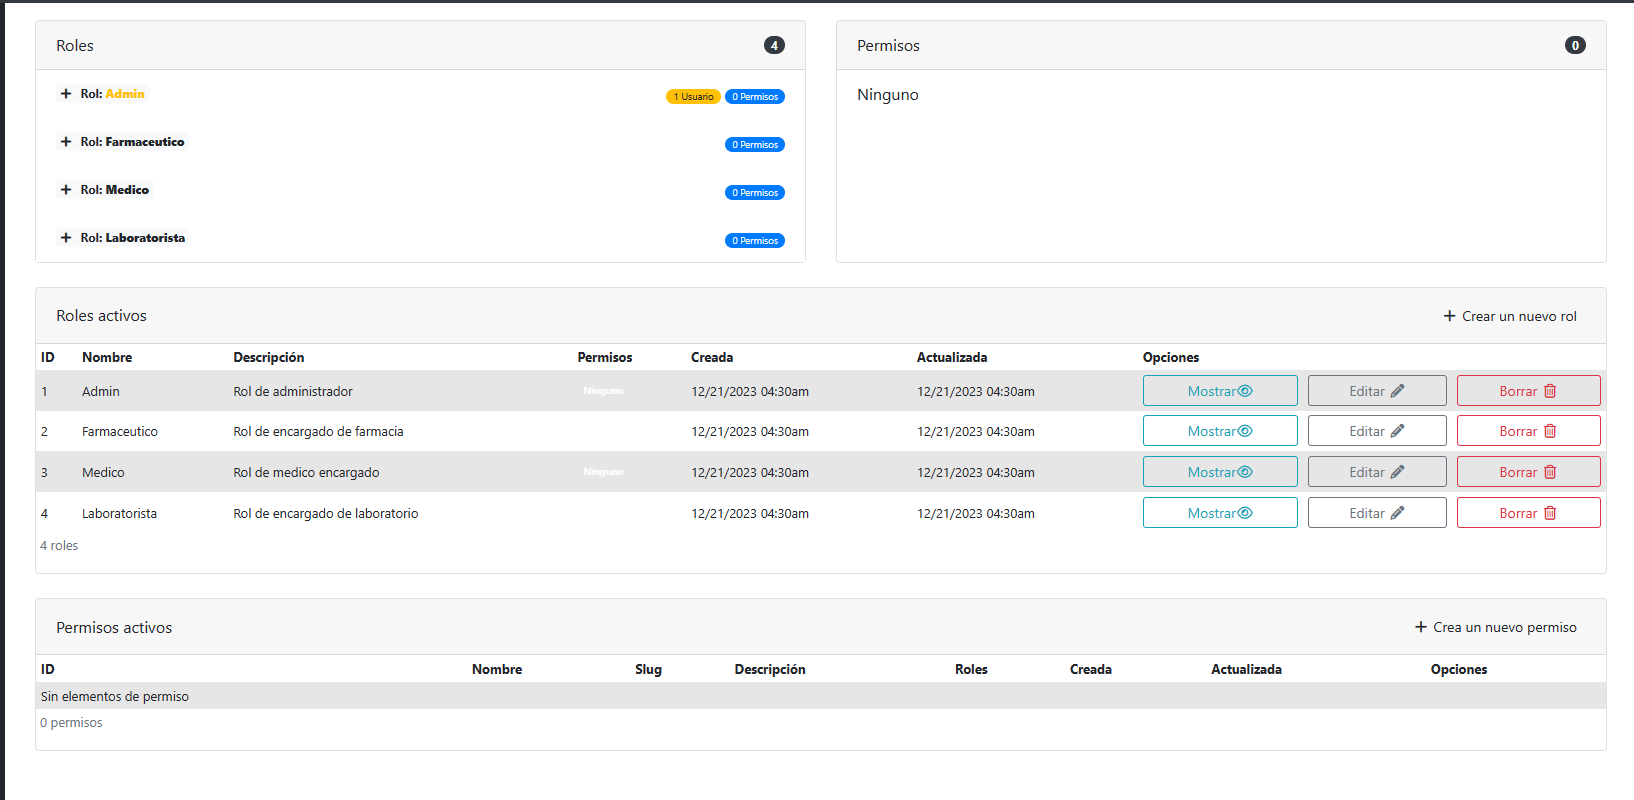Click the roles count badge 4
The width and height of the screenshot is (1634, 800).
pyautogui.click(x=774, y=45)
